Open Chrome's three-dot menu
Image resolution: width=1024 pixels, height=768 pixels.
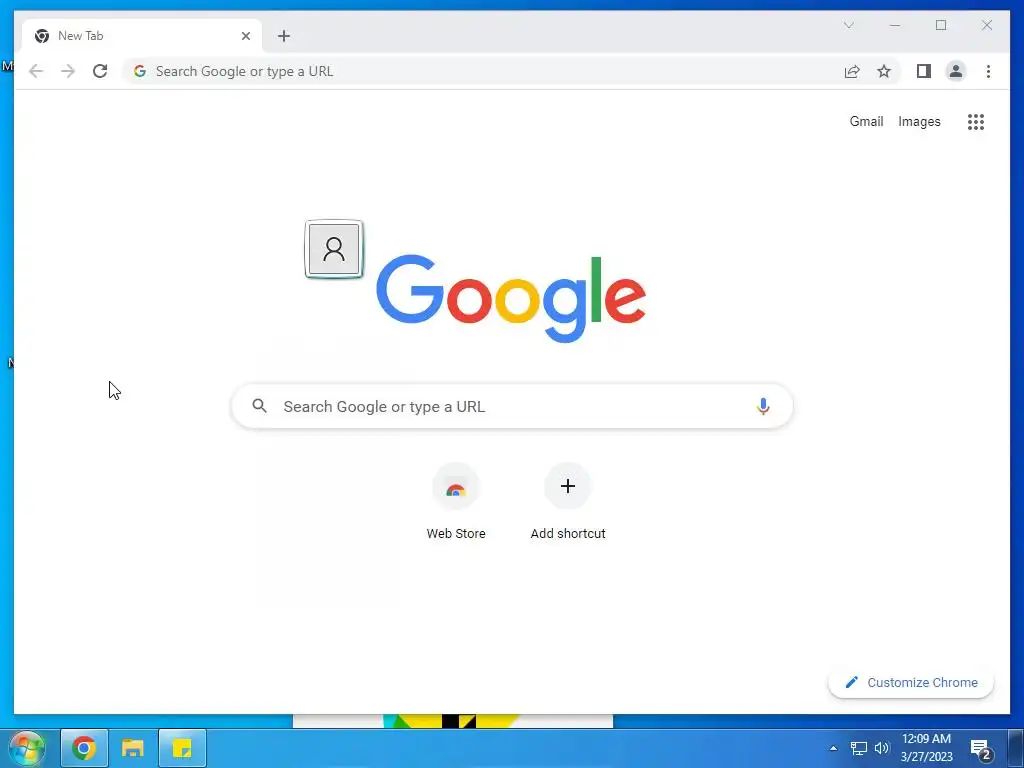pyautogui.click(x=988, y=71)
